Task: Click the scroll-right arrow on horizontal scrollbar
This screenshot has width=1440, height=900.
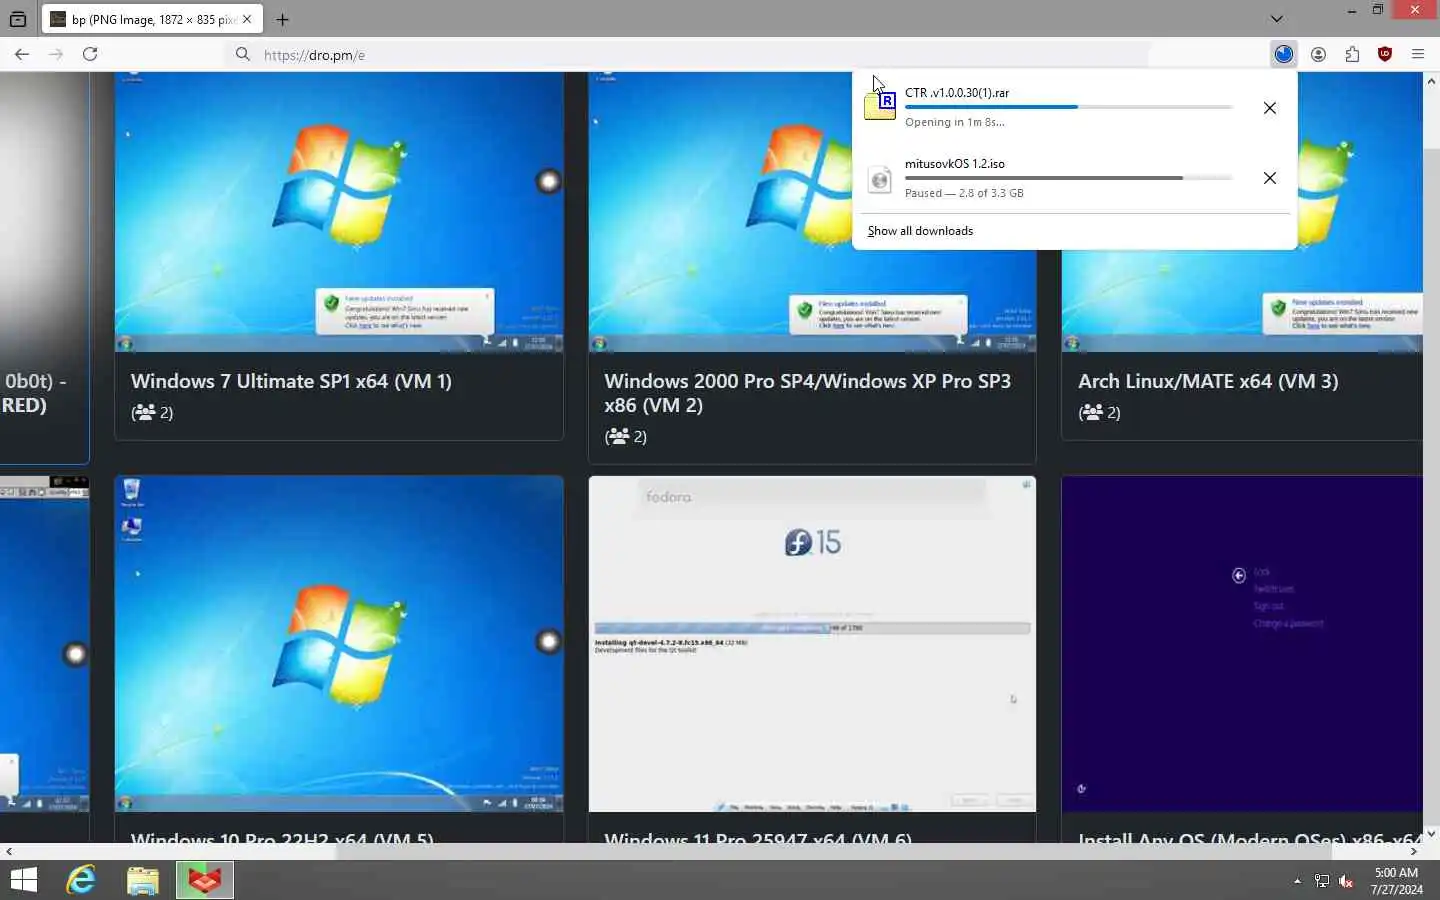Action: pos(1414,851)
